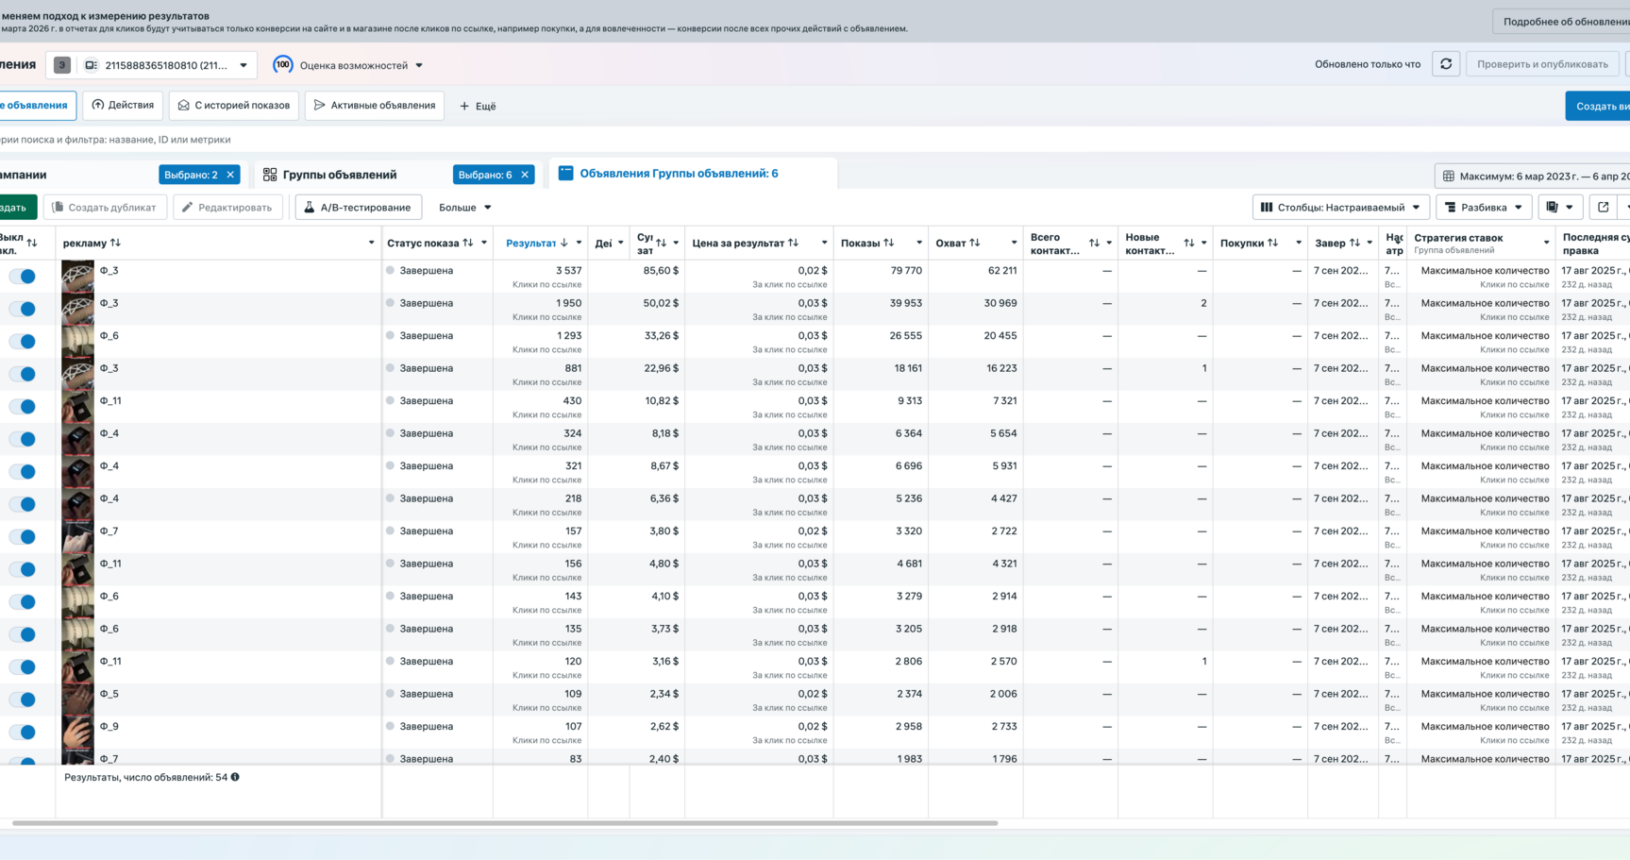Toggle the Ф_9 ad on/off switch

pos(23,732)
